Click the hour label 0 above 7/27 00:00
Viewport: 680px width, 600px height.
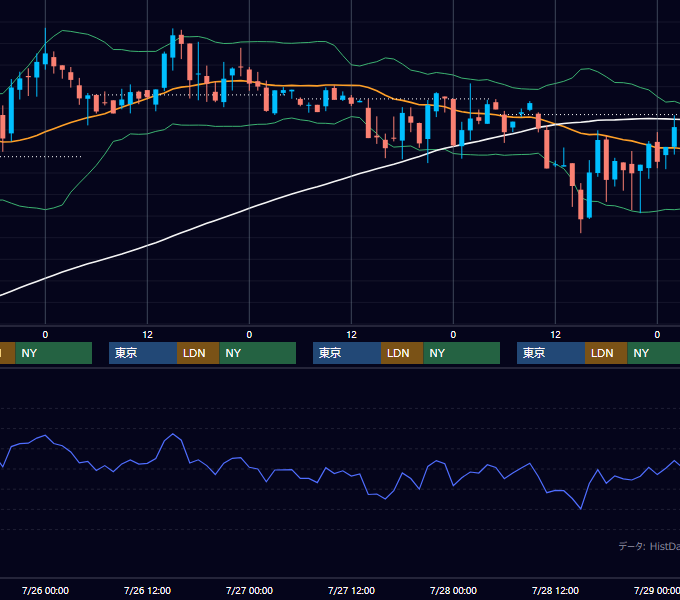click(x=249, y=335)
